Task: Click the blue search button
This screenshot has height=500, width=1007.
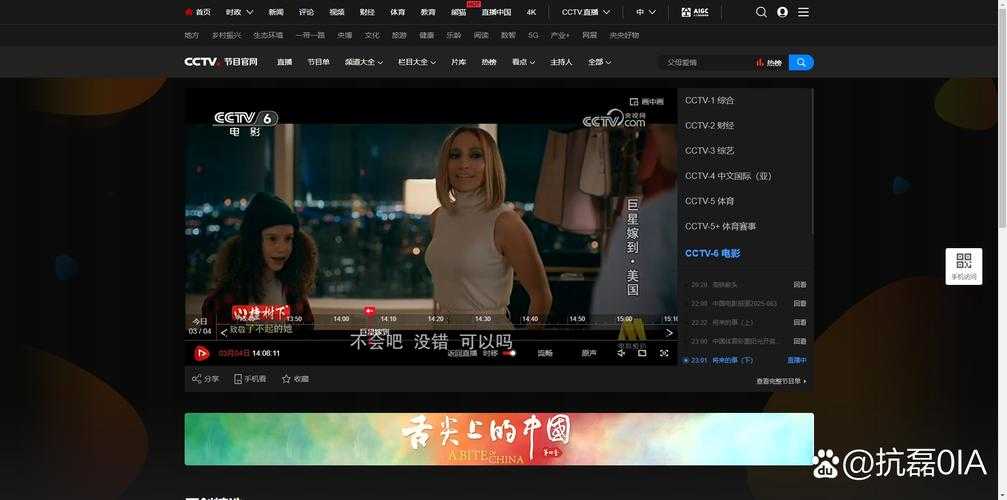Action: pyautogui.click(x=801, y=62)
